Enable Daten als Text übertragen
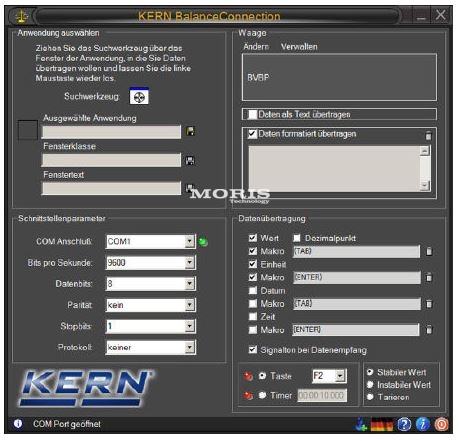Screen dimensions: 459x441 [x=253, y=114]
